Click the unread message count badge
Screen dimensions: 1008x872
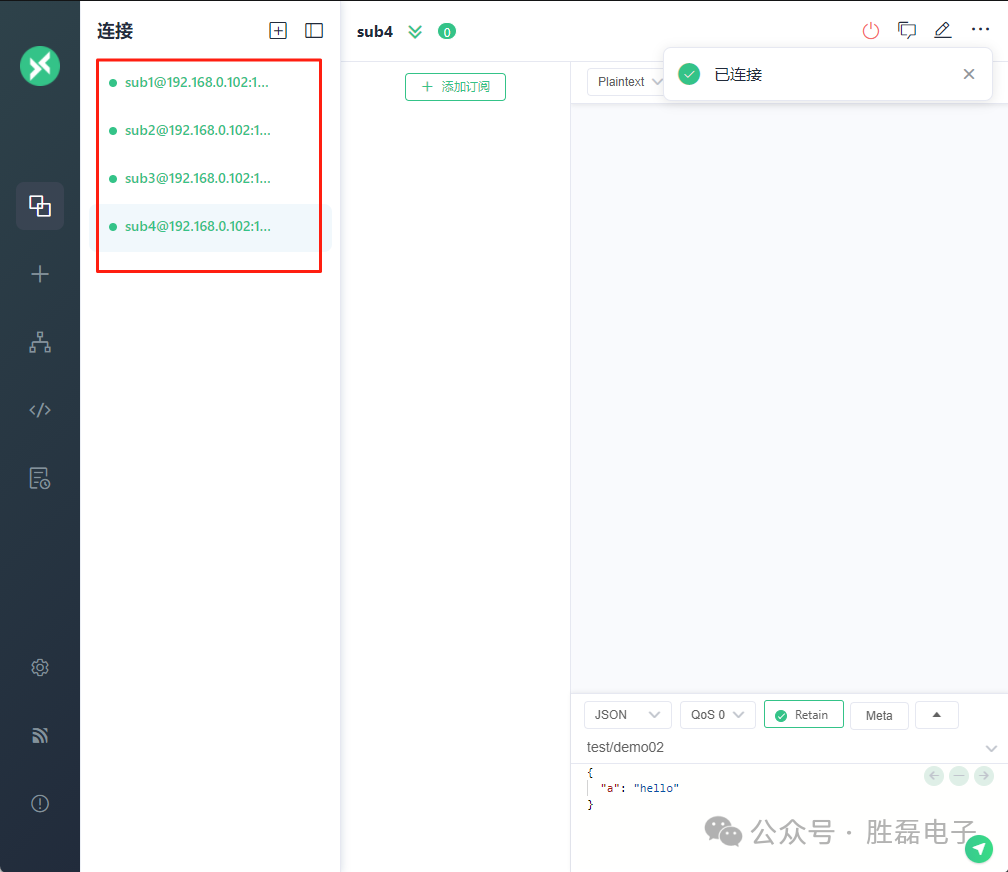point(447,32)
